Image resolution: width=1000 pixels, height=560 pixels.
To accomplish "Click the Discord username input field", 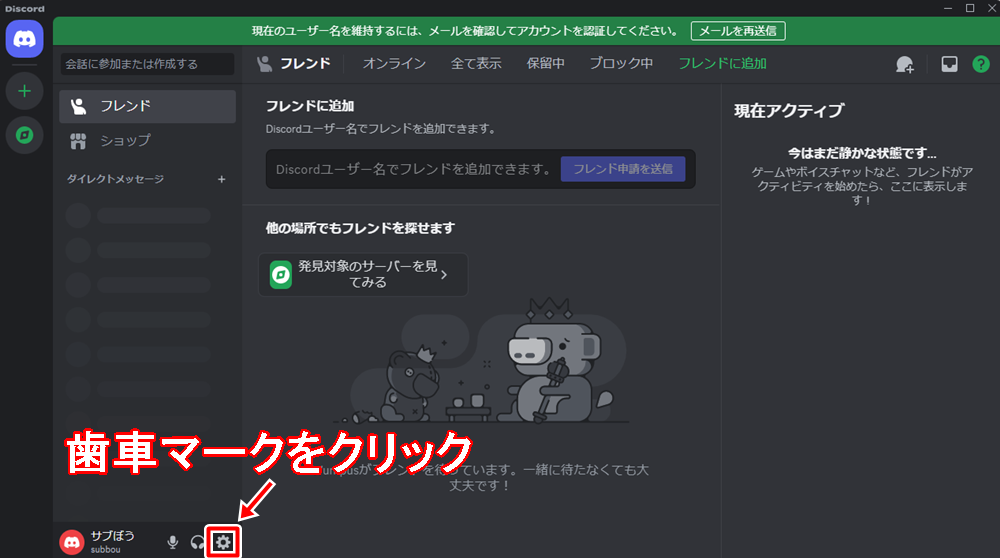I will click(x=412, y=169).
